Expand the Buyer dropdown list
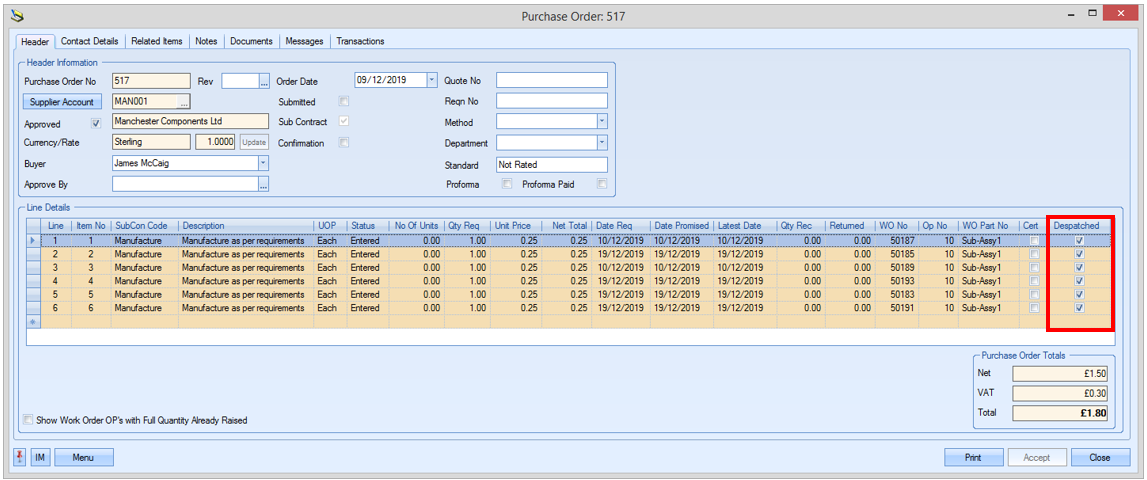Viewport: 1147px width, 480px height. (x=263, y=163)
